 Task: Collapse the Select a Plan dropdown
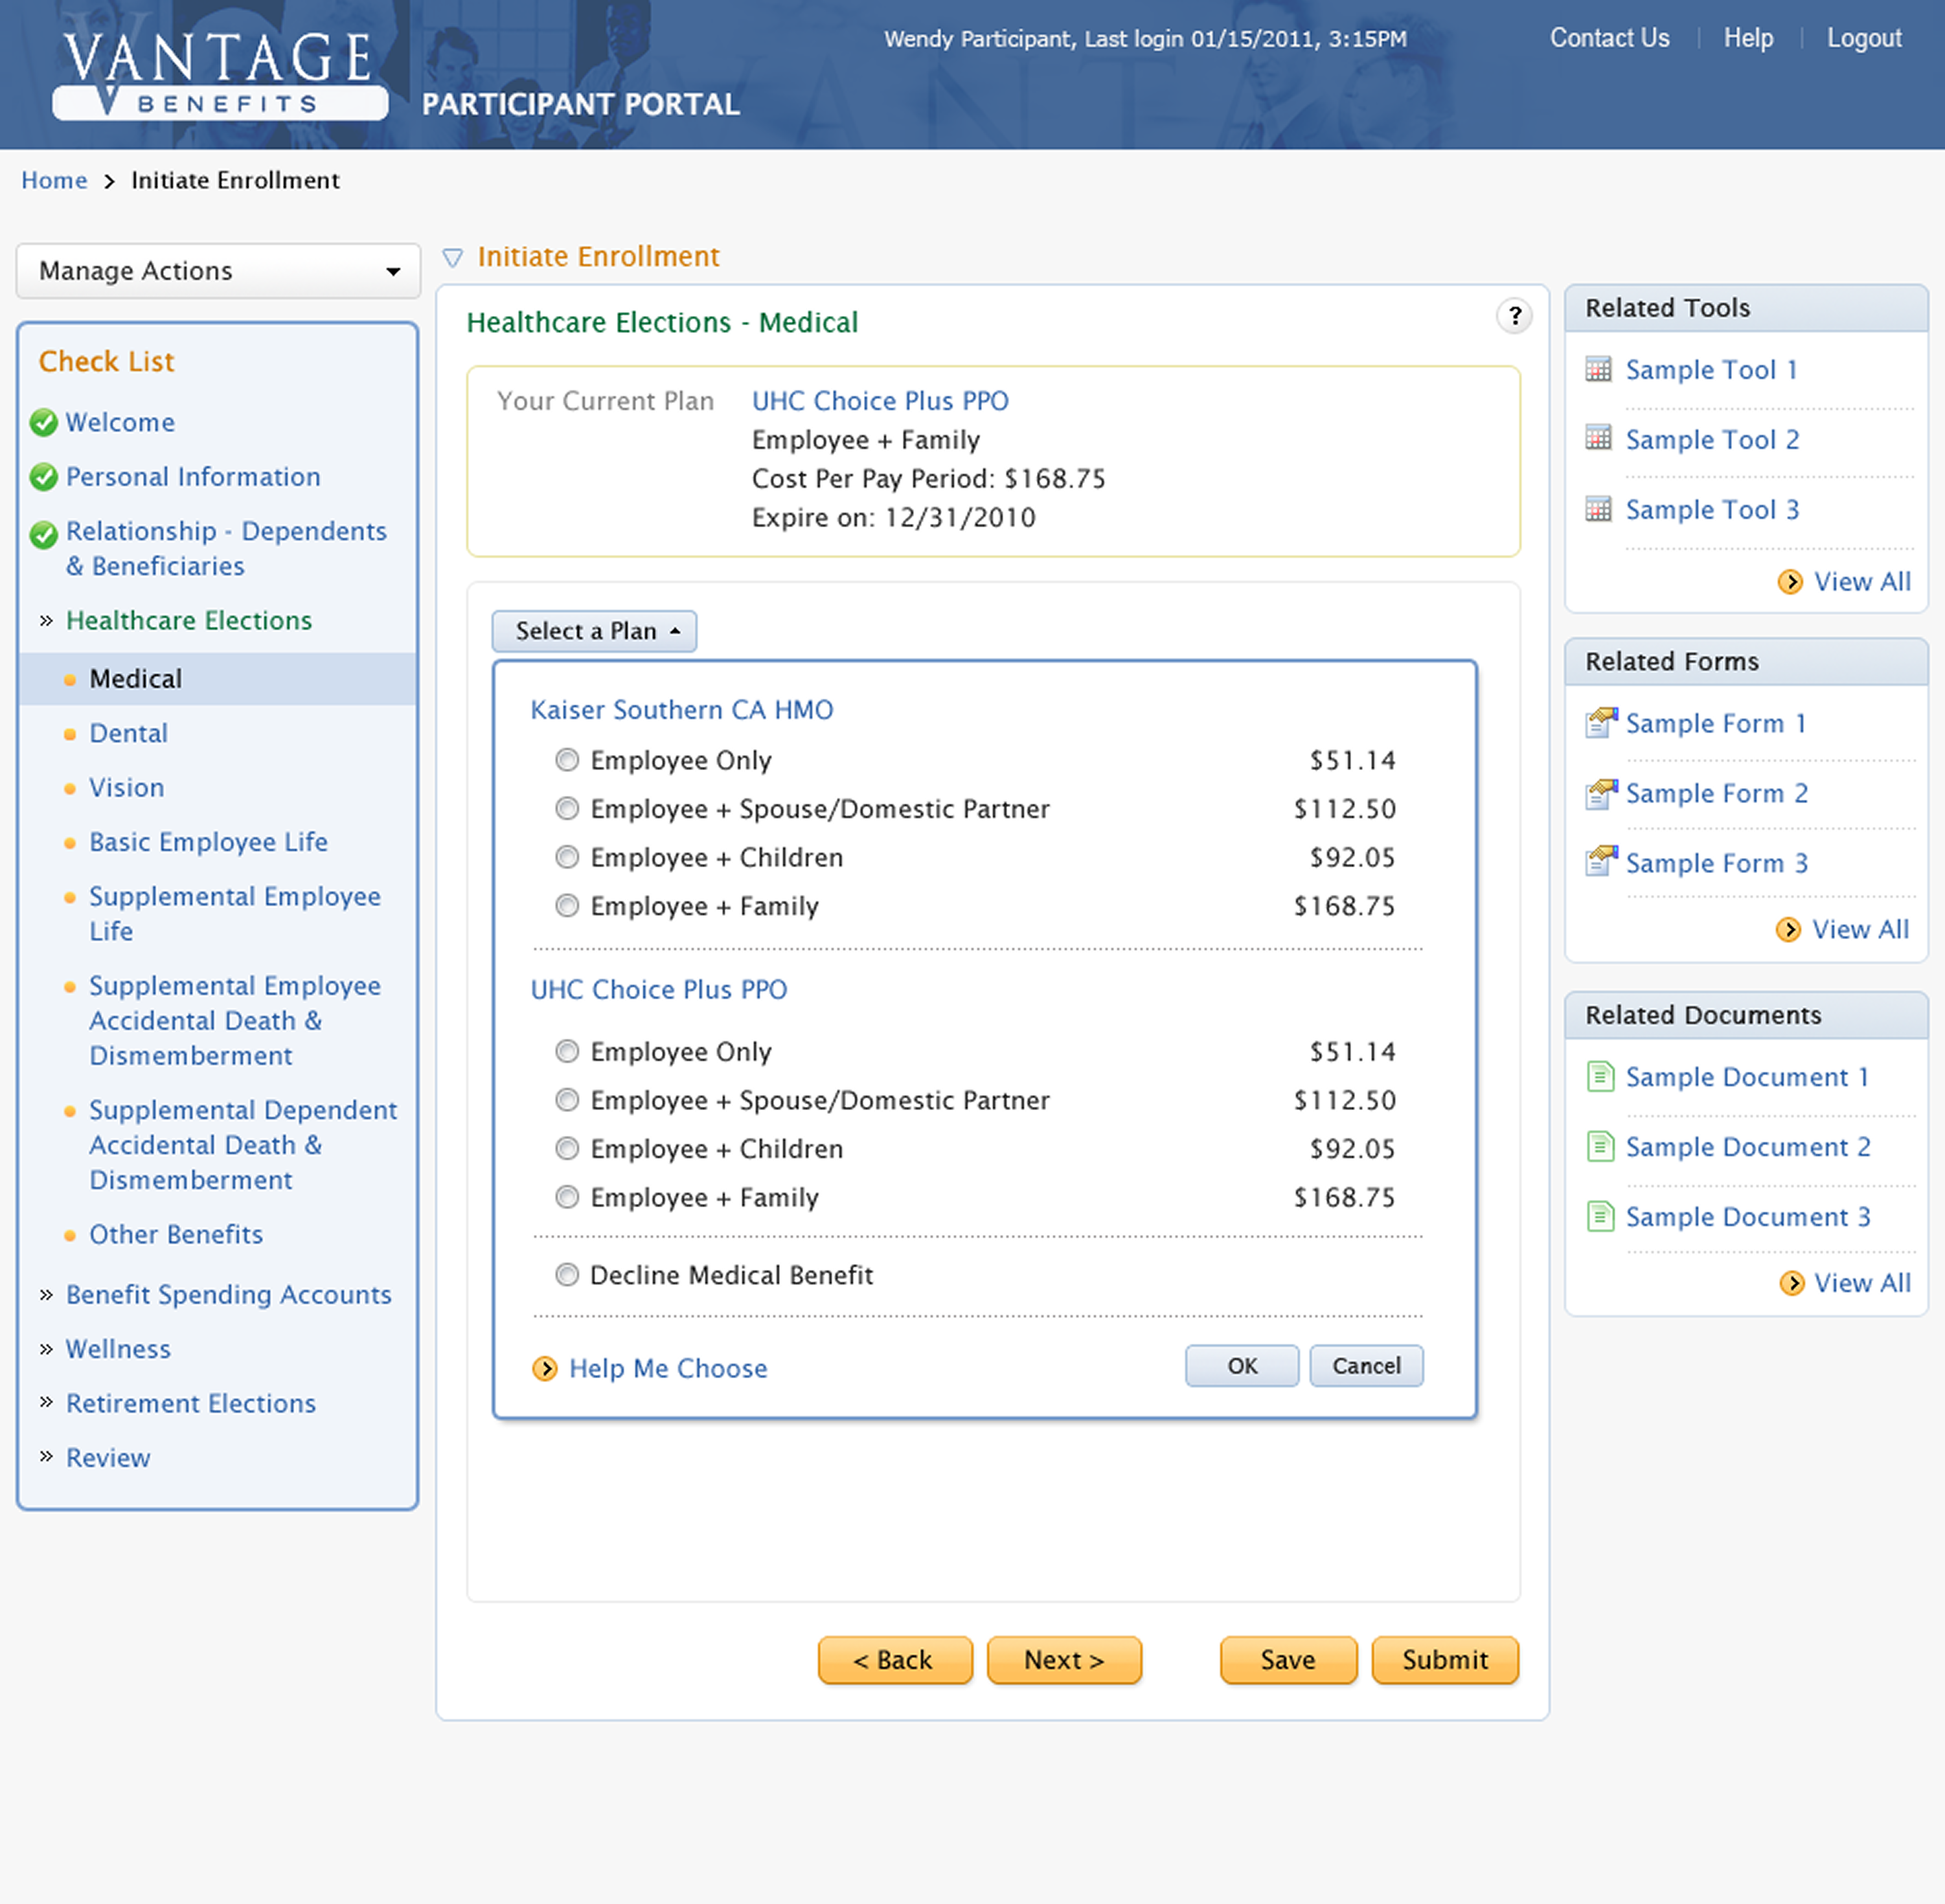coord(594,631)
